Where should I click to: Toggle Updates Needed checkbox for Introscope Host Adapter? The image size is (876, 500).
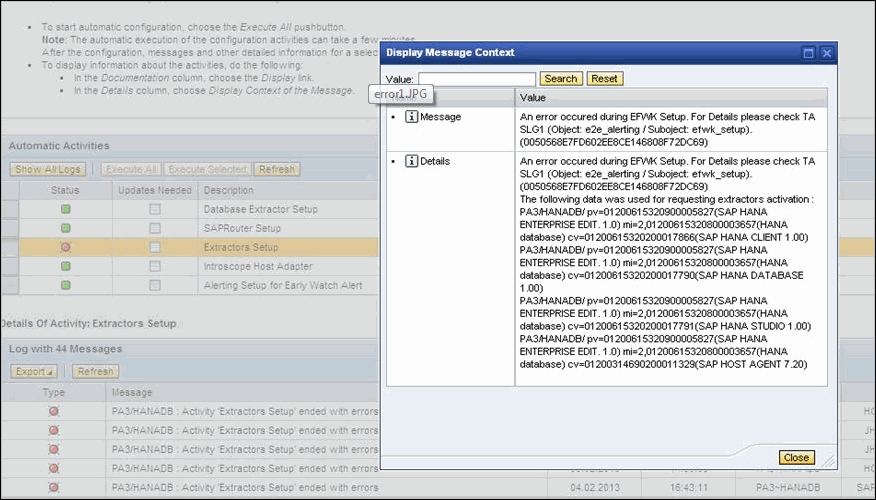pos(155,266)
